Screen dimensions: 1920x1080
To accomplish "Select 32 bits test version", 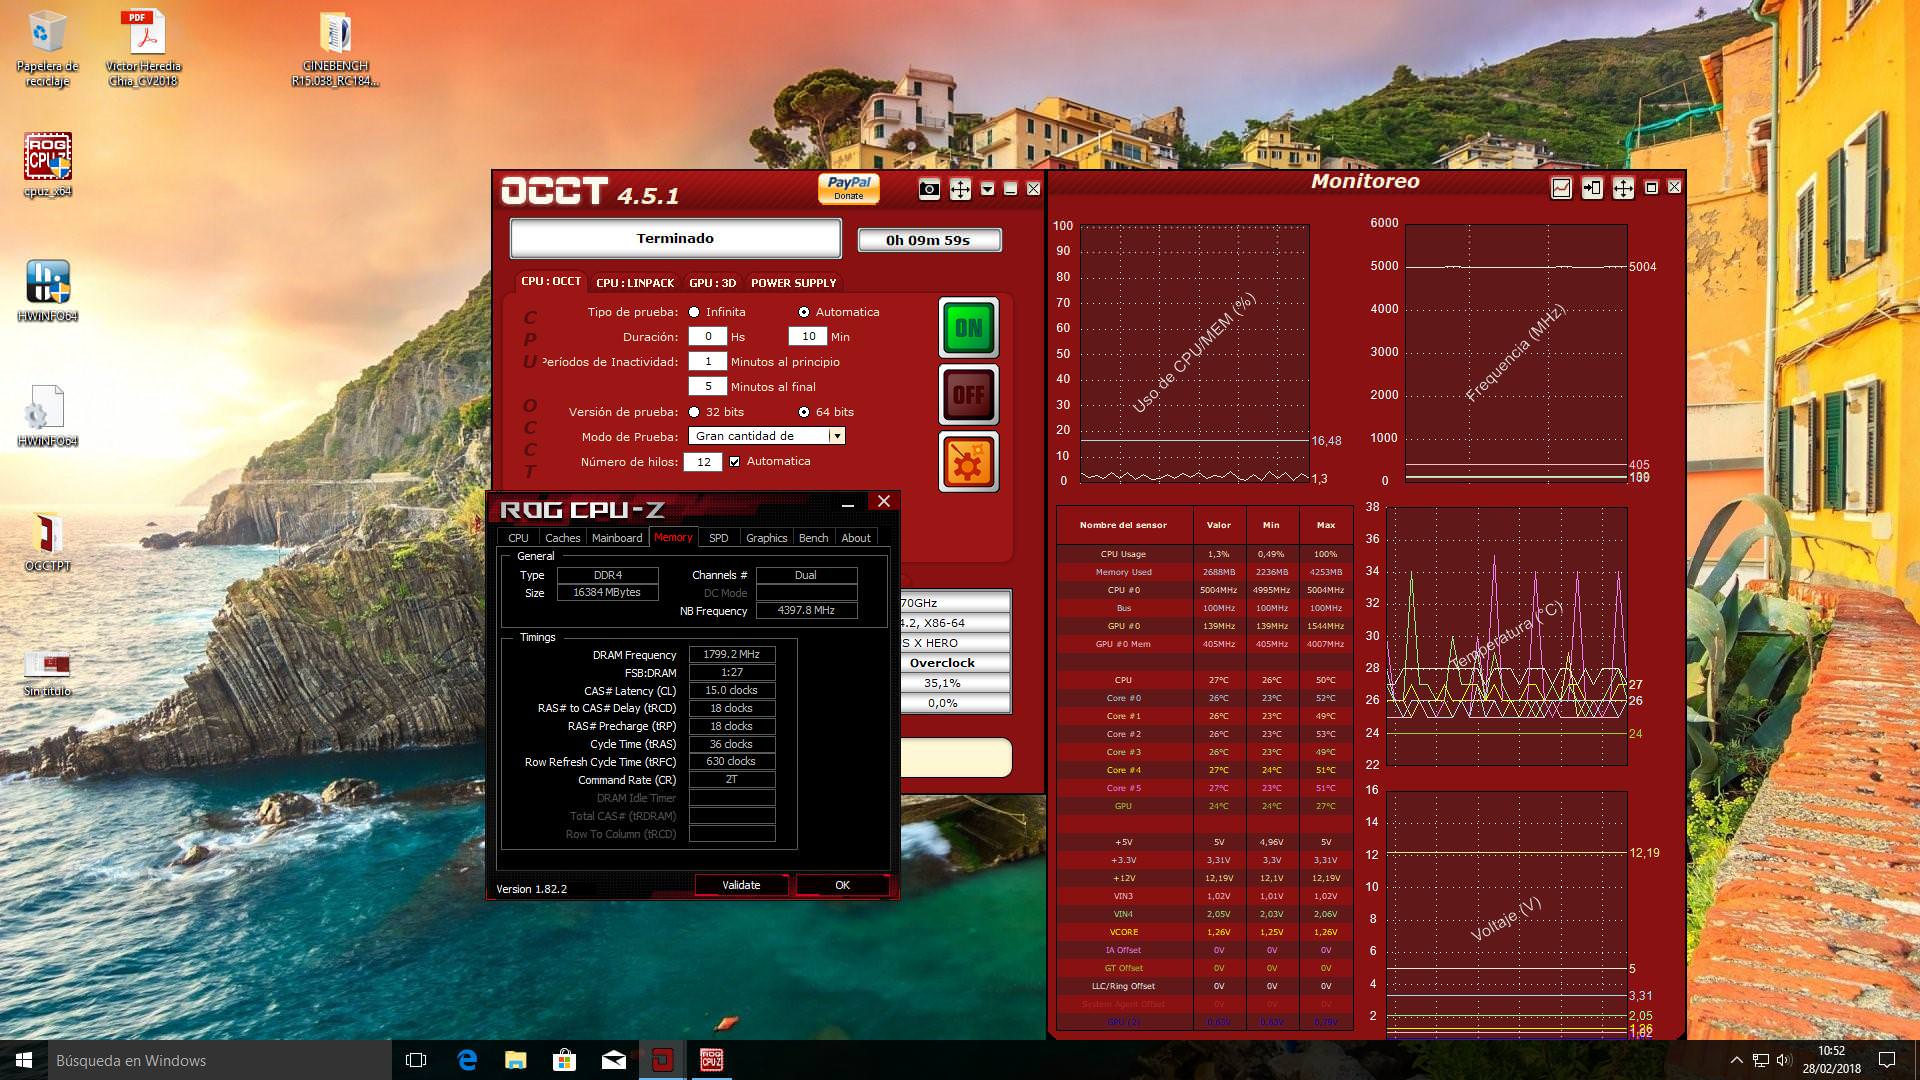I will (694, 412).
